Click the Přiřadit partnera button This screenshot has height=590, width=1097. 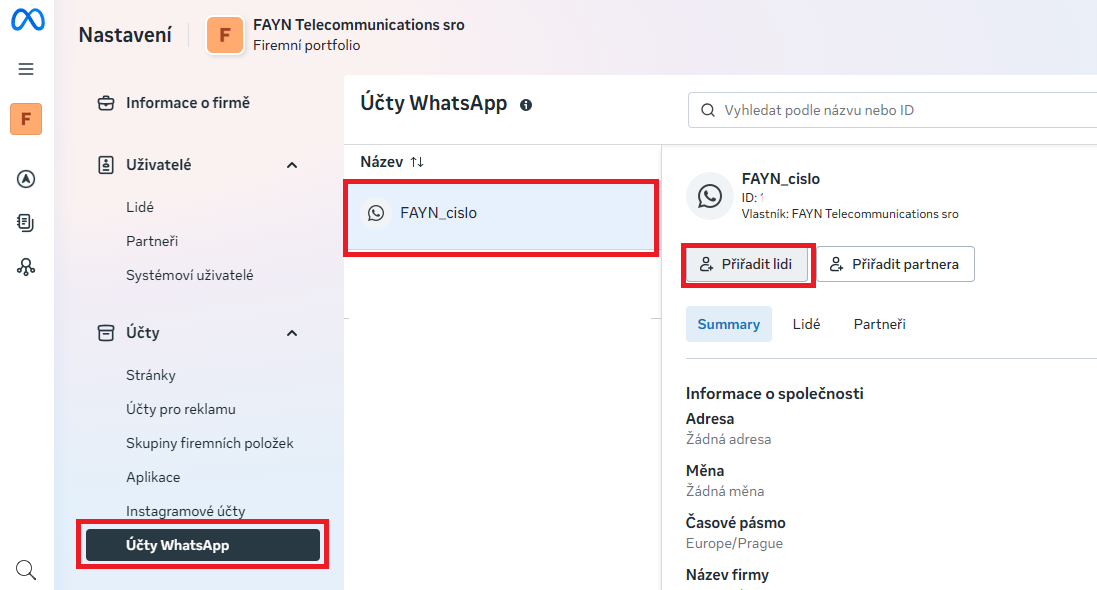tap(895, 264)
